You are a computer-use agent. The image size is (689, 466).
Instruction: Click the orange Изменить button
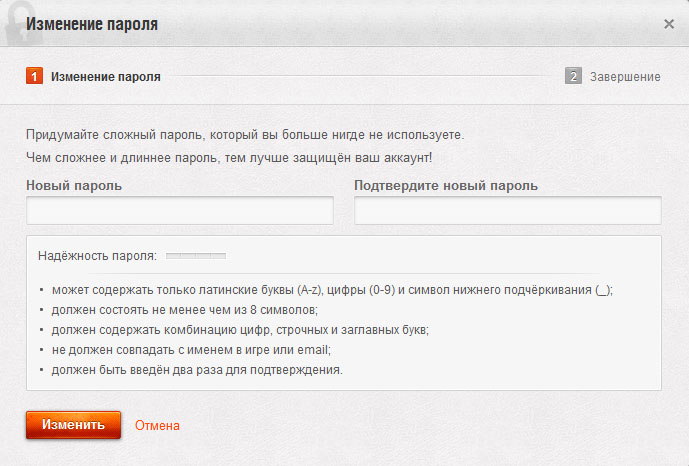point(73,425)
